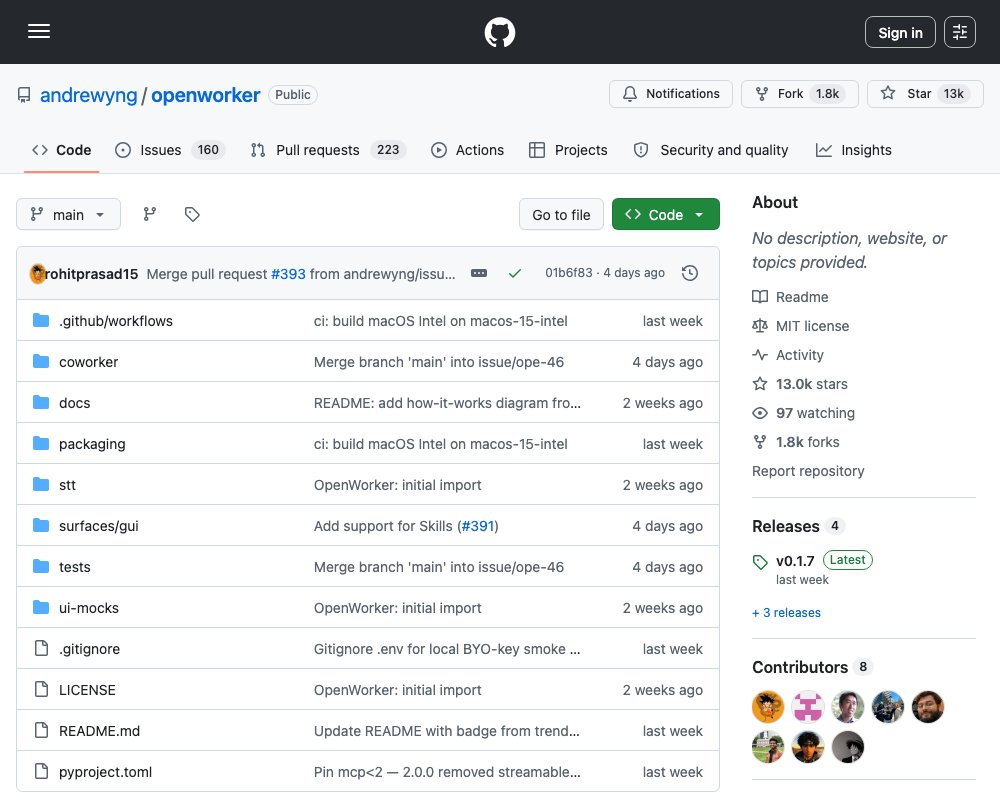1000x800 pixels.
Task: Open the #391 link in surfaces/gui commit
Action: (x=478, y=526)
